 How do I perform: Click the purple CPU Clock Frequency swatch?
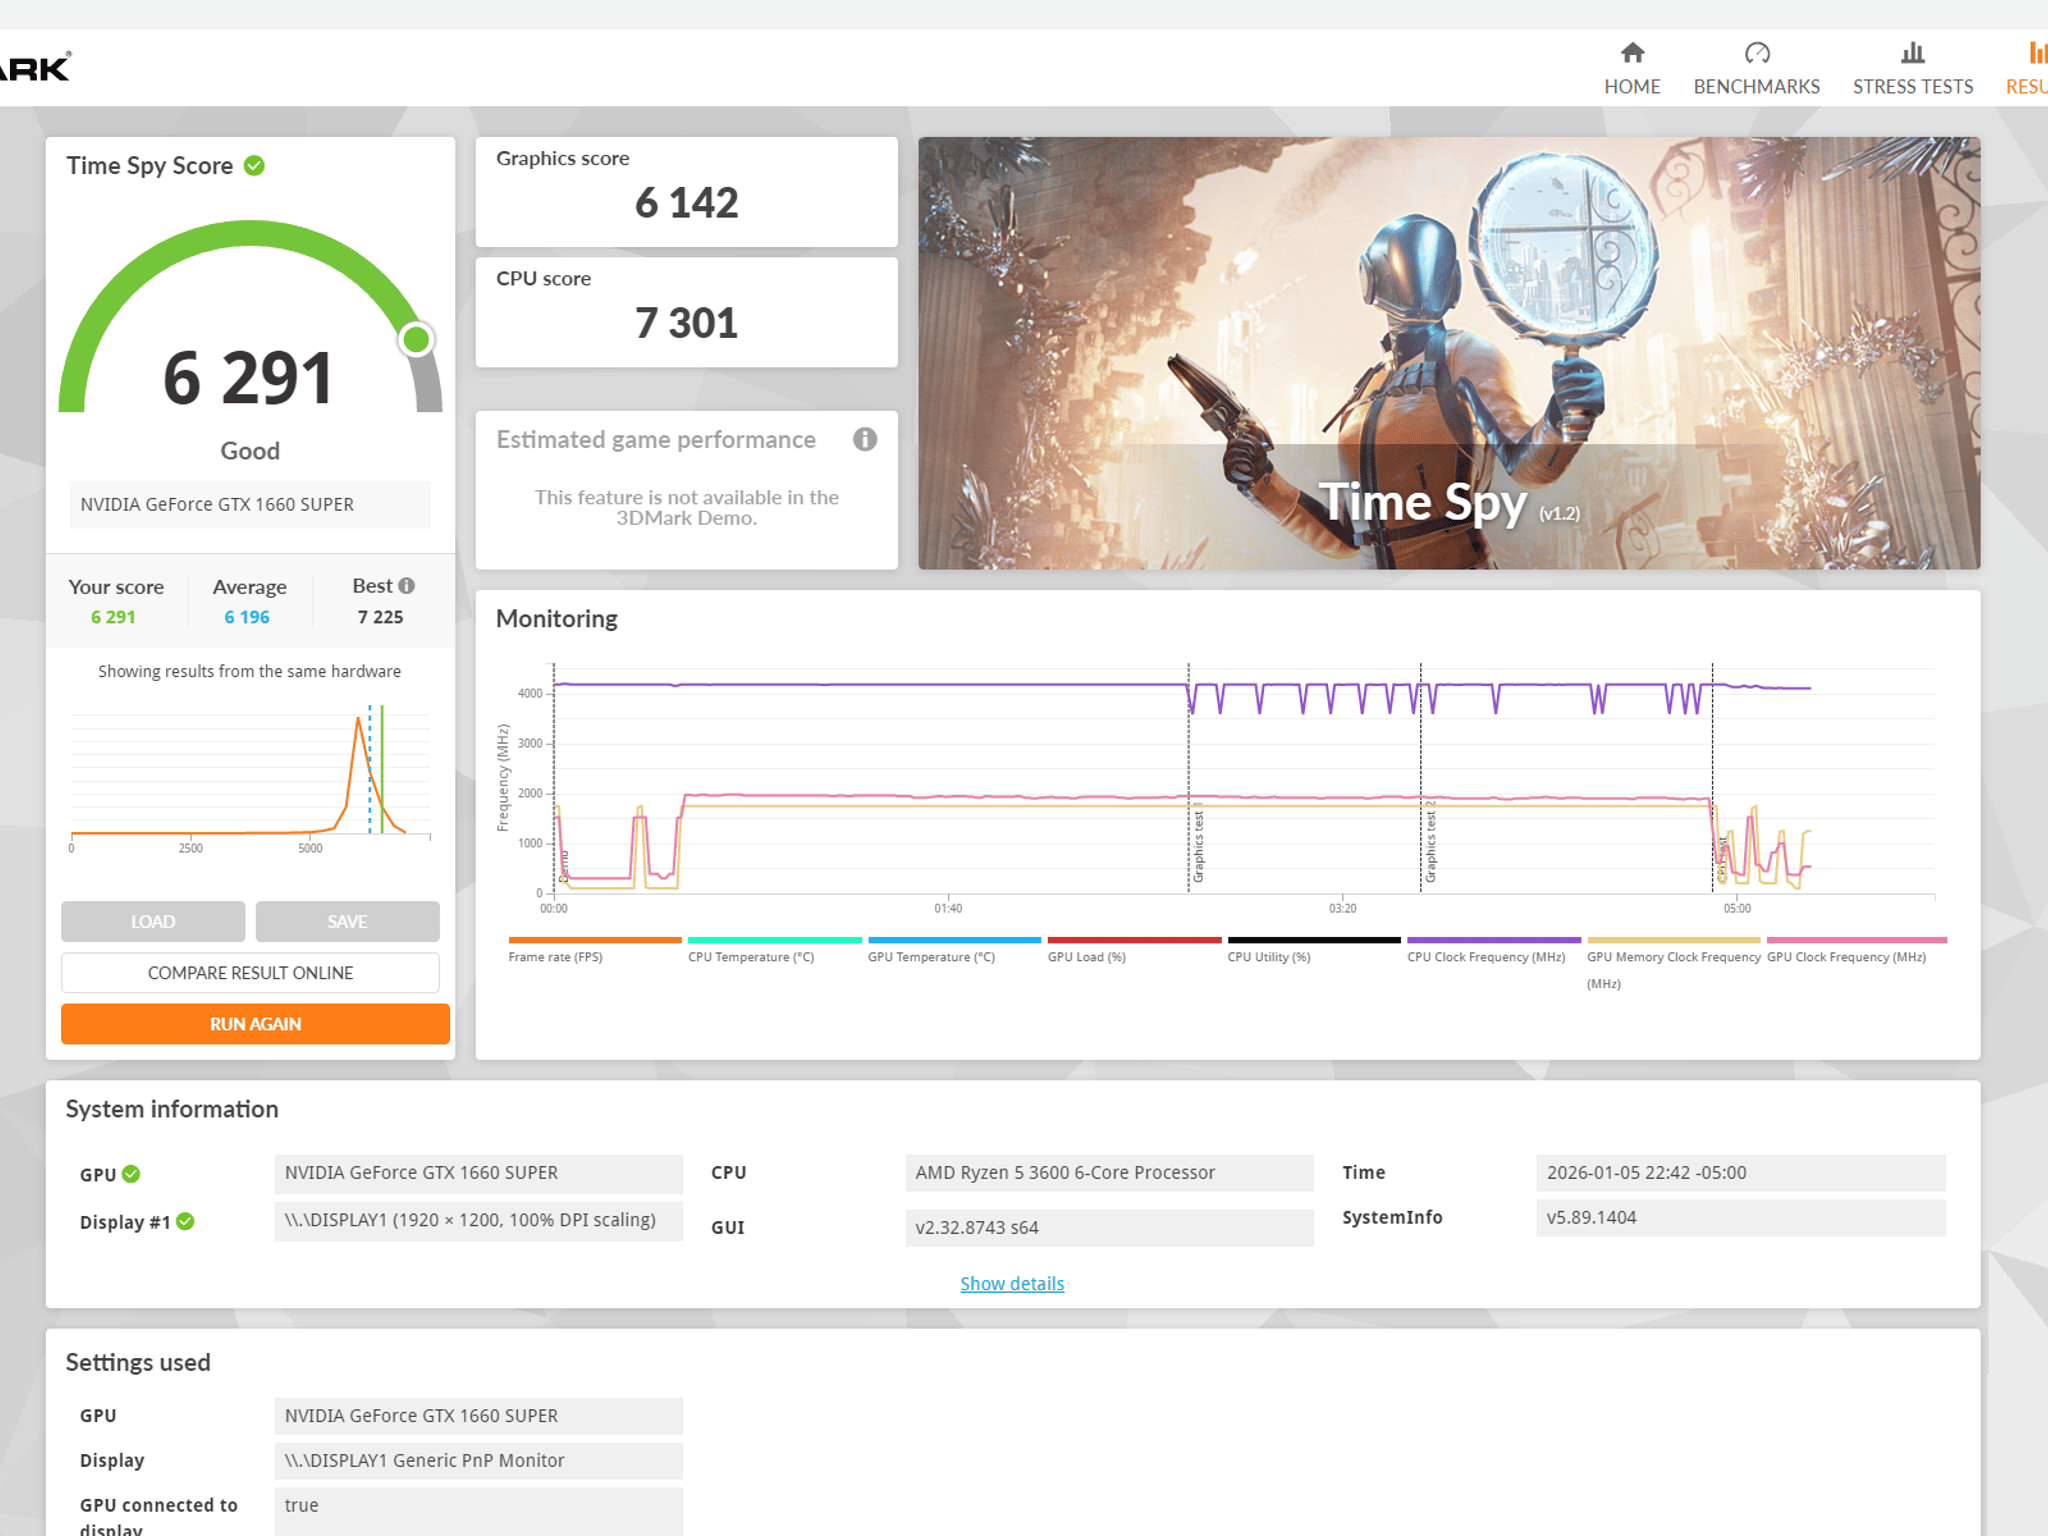point(1493,940)
